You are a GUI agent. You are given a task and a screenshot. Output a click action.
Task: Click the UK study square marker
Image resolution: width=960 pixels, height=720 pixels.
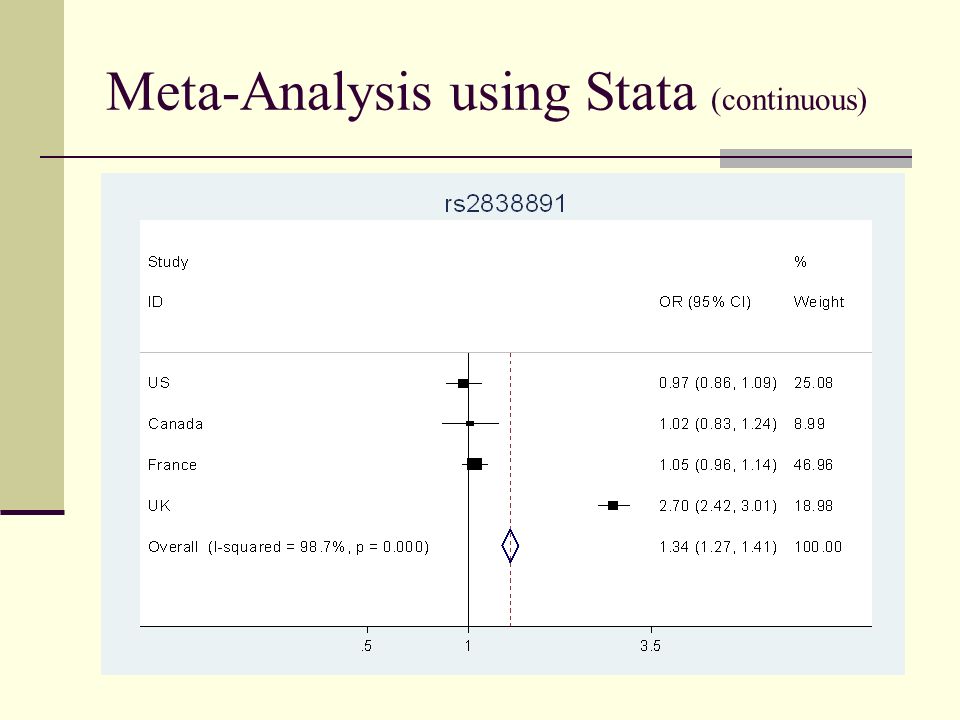tap(613, 505)
